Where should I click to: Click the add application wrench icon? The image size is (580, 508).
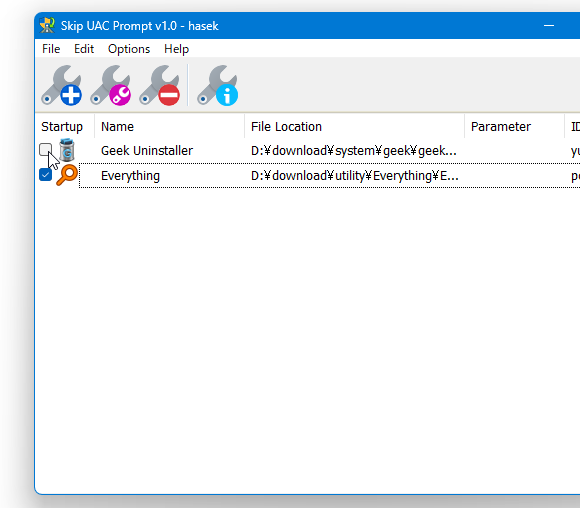61,85
